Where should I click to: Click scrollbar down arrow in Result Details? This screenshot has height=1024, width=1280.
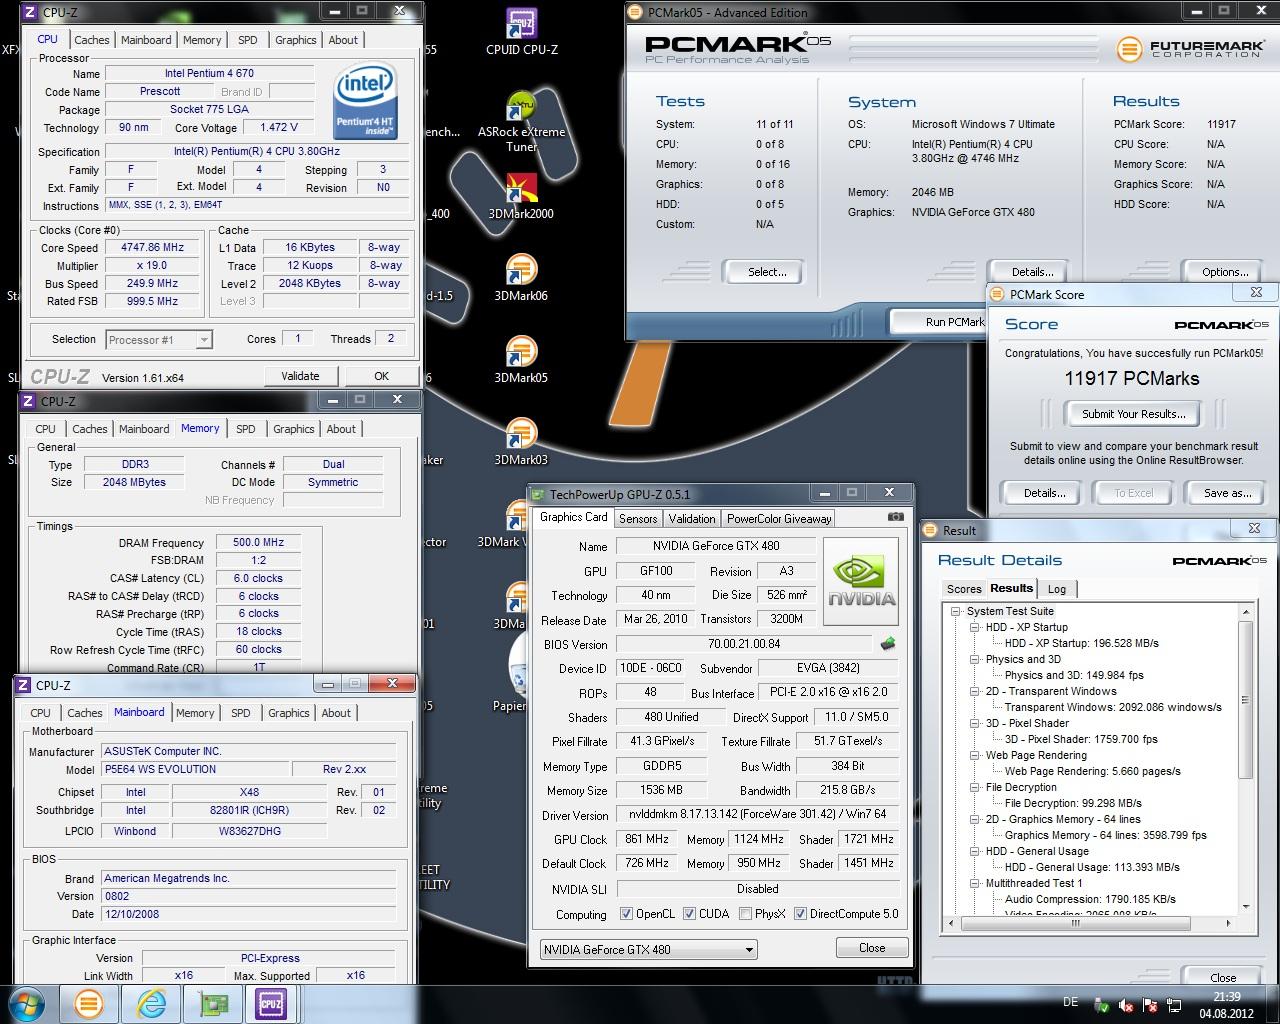[x=1245, y=907]
